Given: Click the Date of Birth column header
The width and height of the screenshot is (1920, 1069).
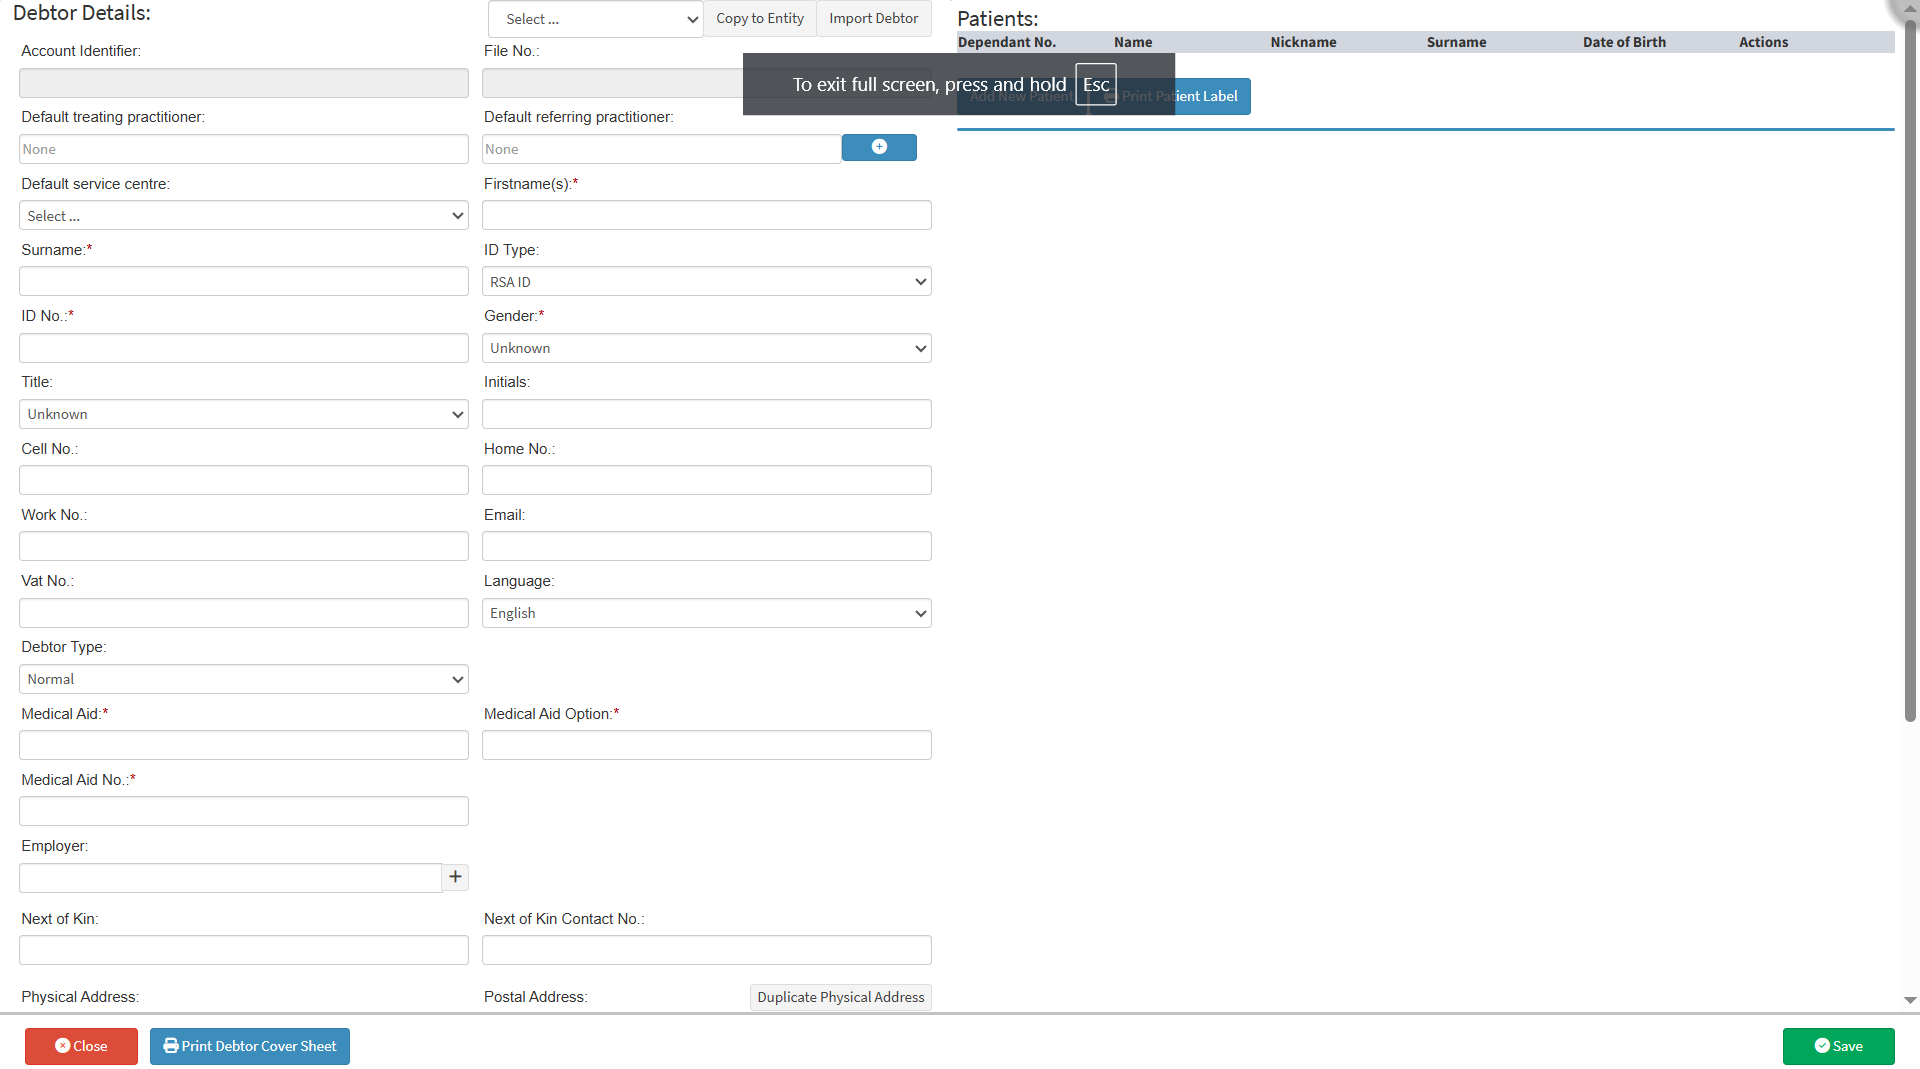Looking at the screenshot, I should point(1624,42).
